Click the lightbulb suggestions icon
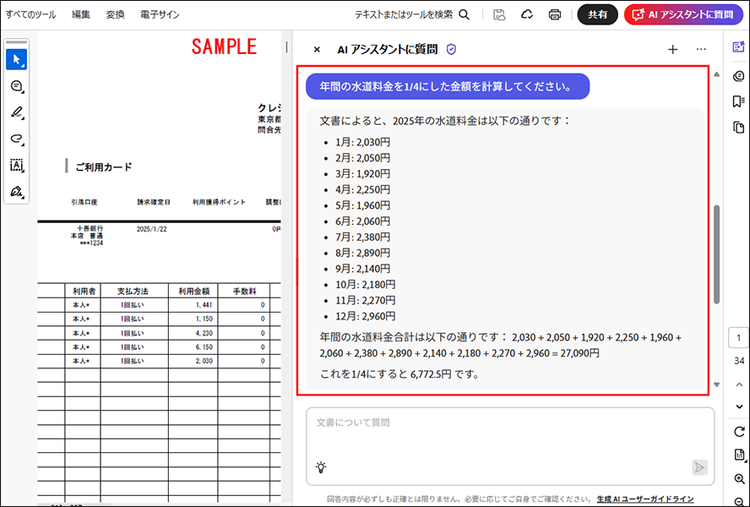Viewport: 750px width, 507px height. [321, 466]
